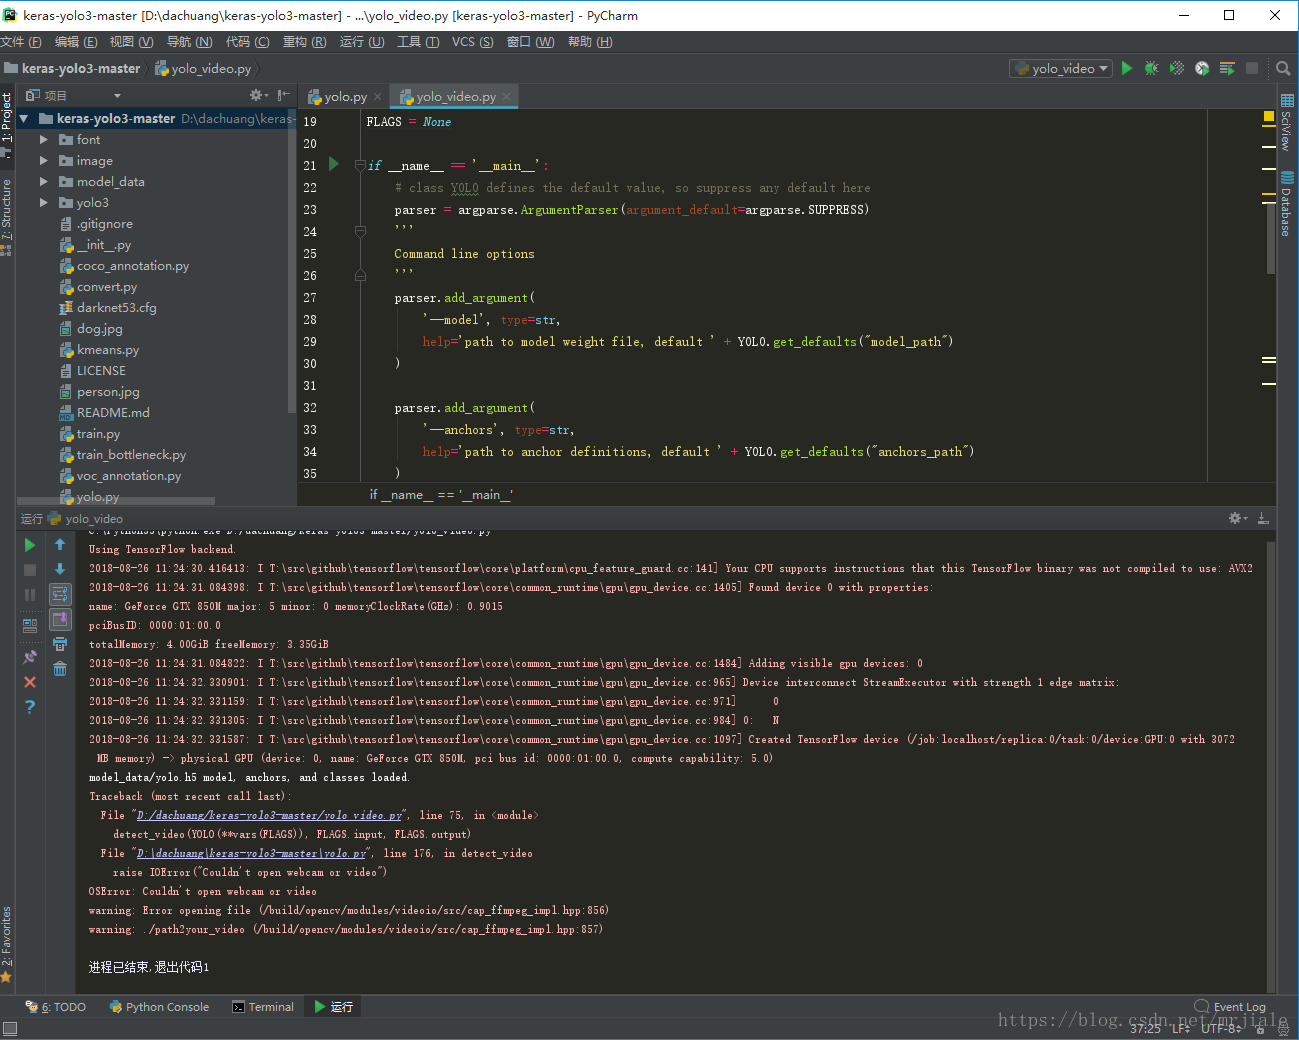Viewport: 1299px width, 1040px height.
Task: Expand the model_data folder
Action: pyautogui.click(x=44, y=182)
